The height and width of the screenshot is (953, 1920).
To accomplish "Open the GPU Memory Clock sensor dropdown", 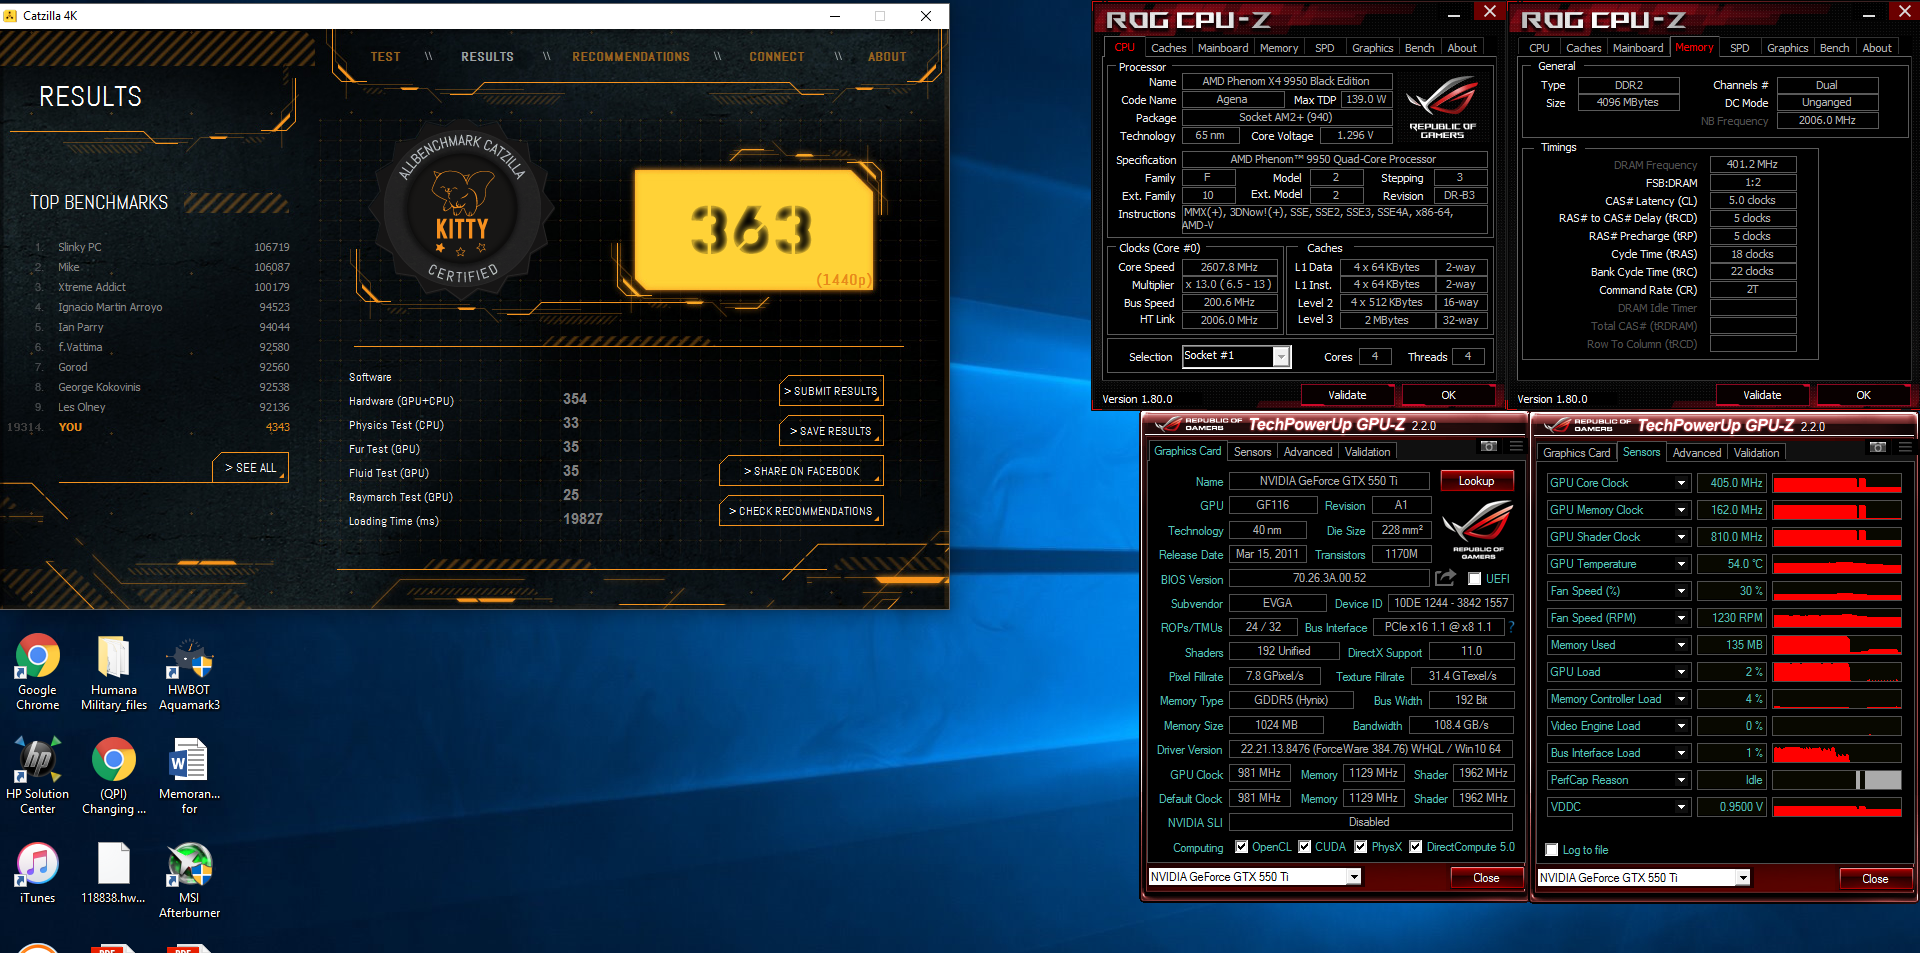I will pyautogui.click(x=1681, y=510).
